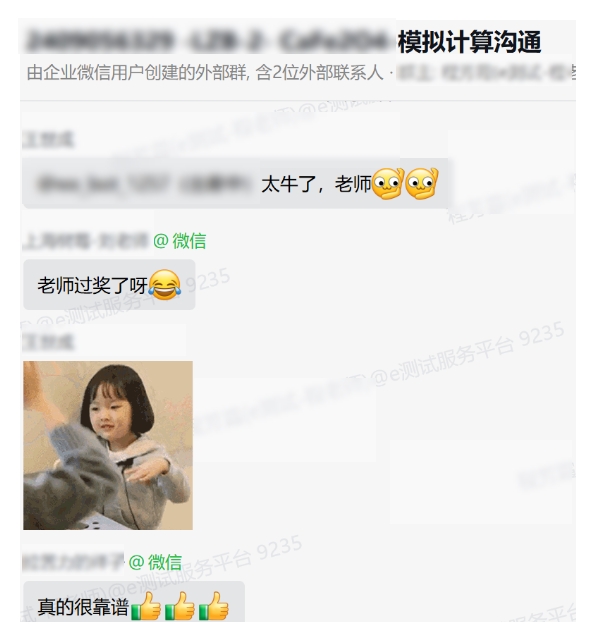This screenshot has height=642, width=596.
Task: Select the 真的很靠谱 message text
Action: point(83,606)
